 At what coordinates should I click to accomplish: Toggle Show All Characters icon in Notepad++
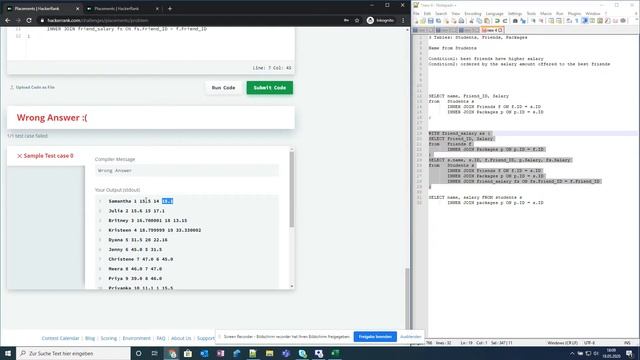(x=577, y=21)
